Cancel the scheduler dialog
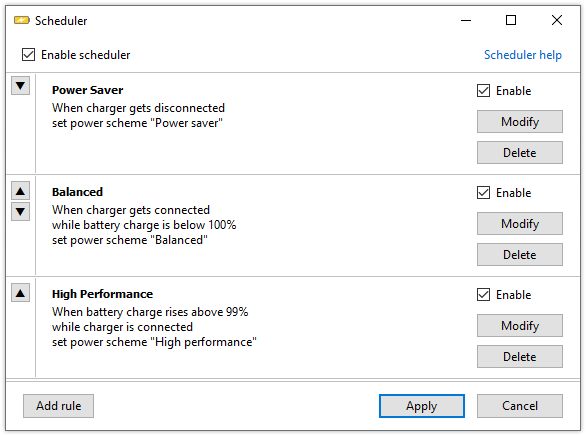Viewport: 586px width, 436px height. [x=519, y=406]
